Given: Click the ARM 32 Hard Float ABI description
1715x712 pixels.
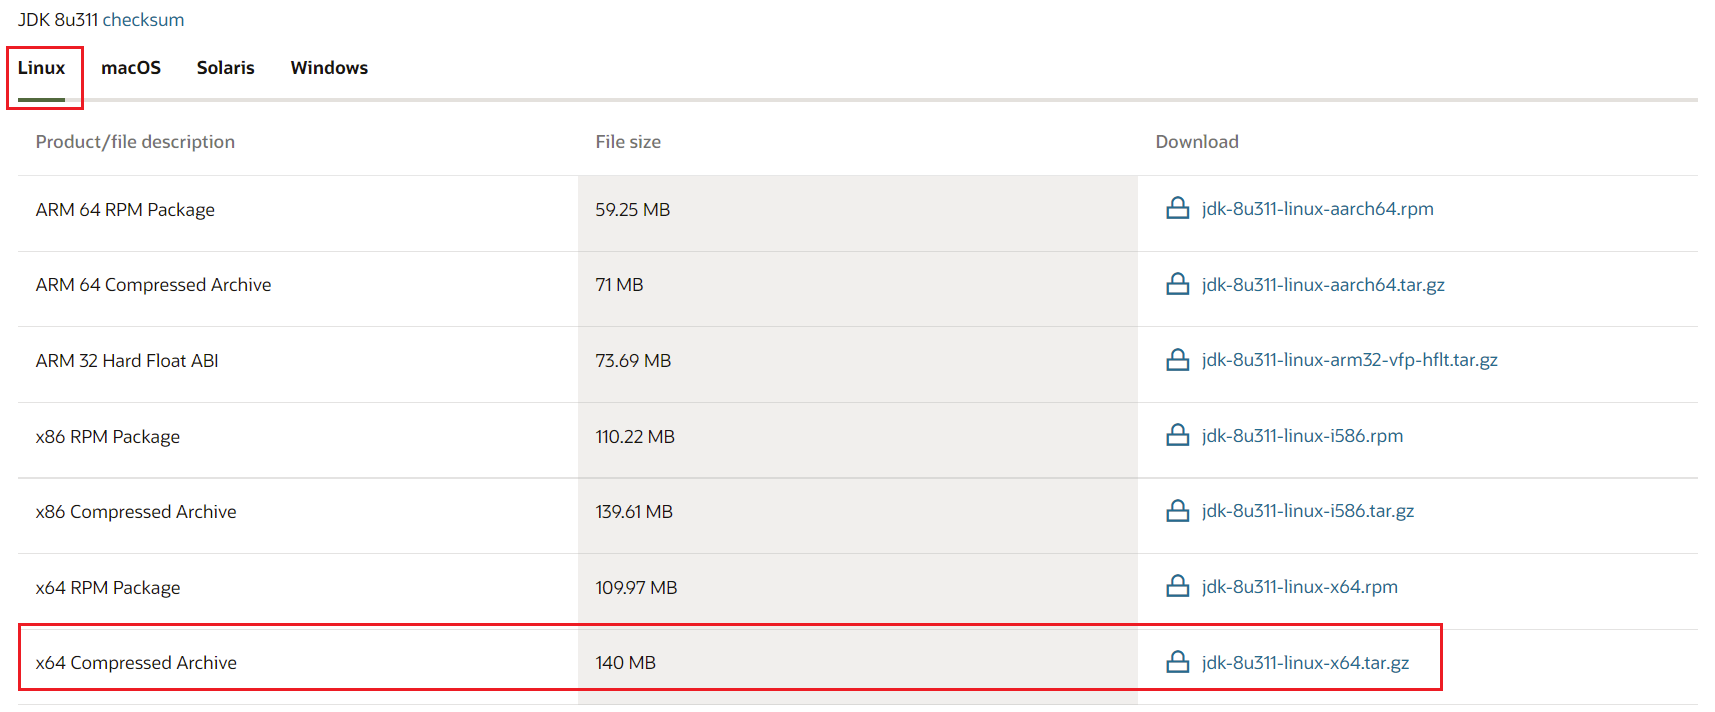Looking at the screenshot, I should click(127, 361).
